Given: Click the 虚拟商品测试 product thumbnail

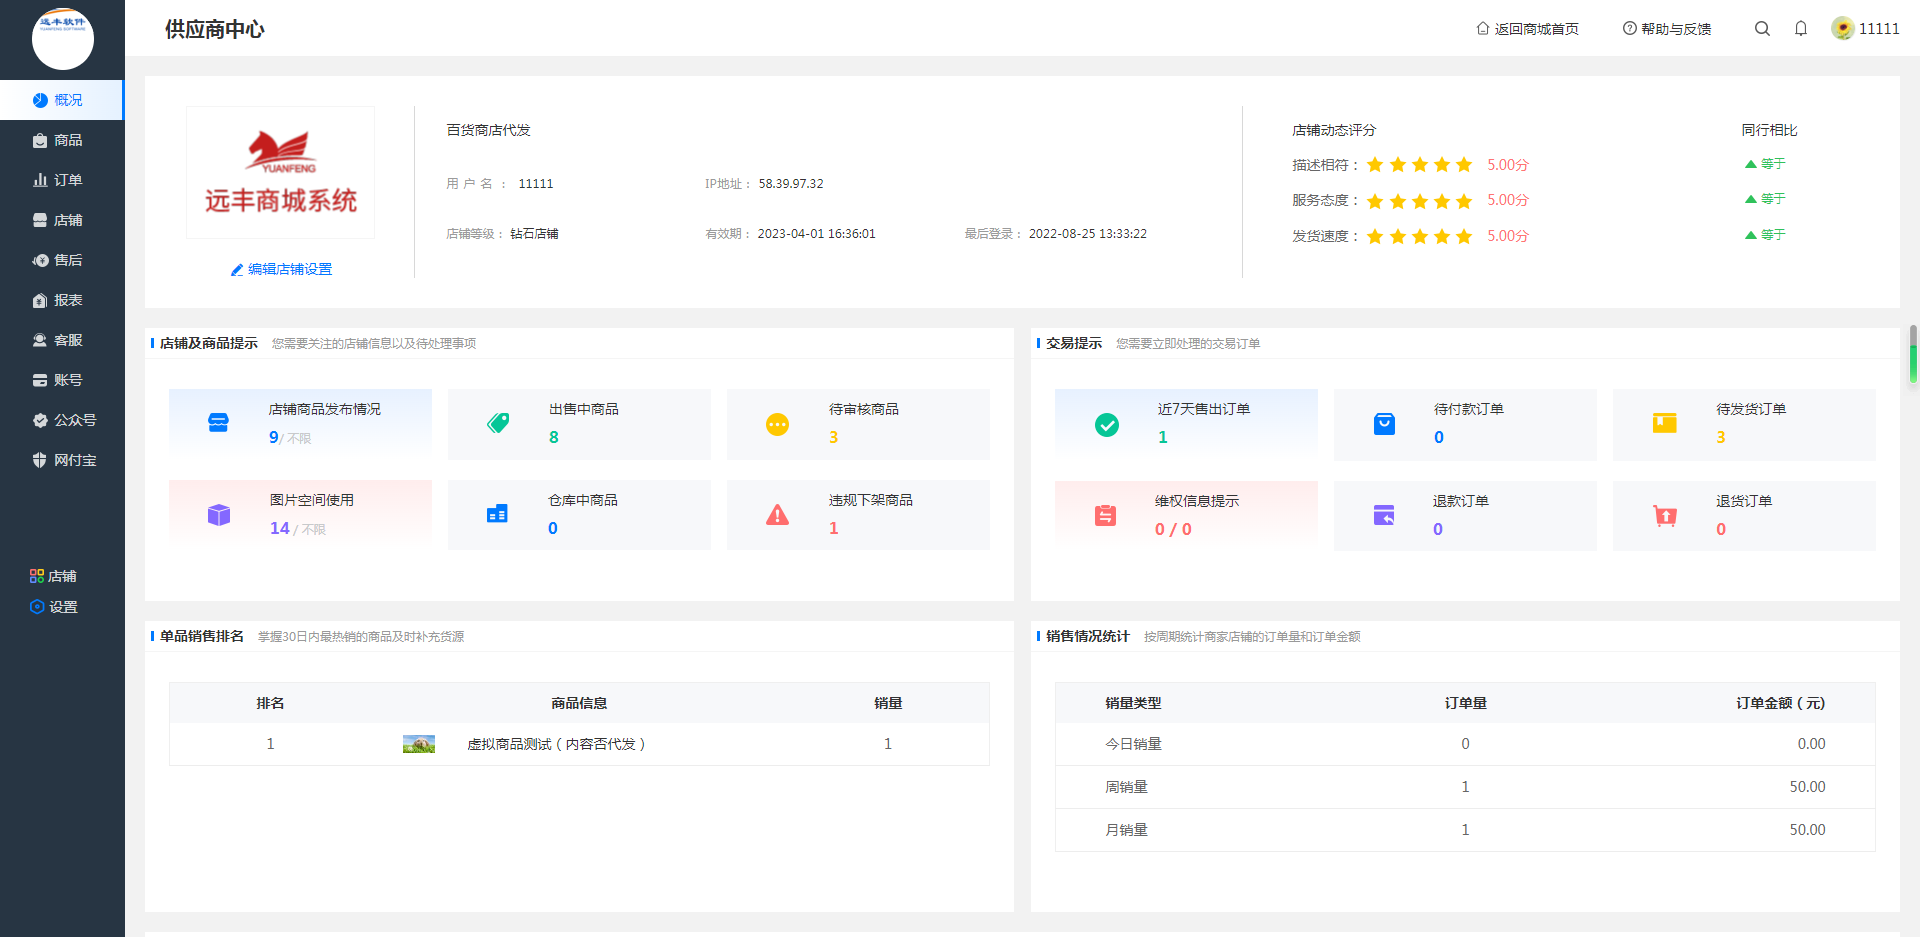Looking at the screenshot, I should 419,744.
